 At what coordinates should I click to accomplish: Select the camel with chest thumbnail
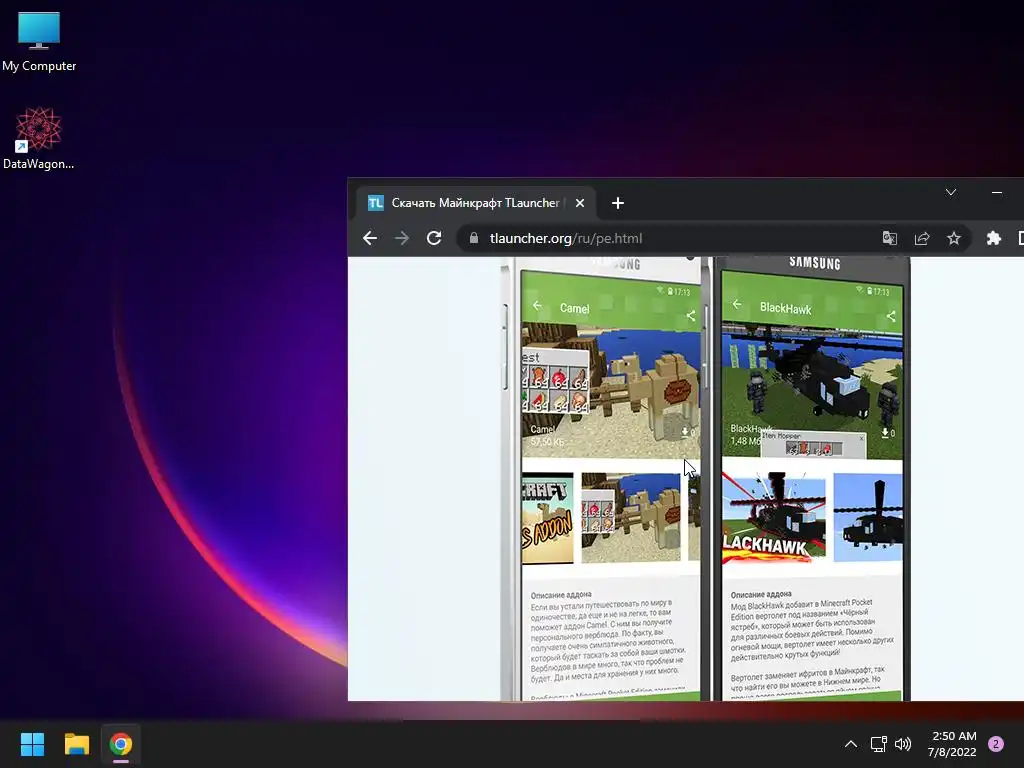click(x=631, y=518)
